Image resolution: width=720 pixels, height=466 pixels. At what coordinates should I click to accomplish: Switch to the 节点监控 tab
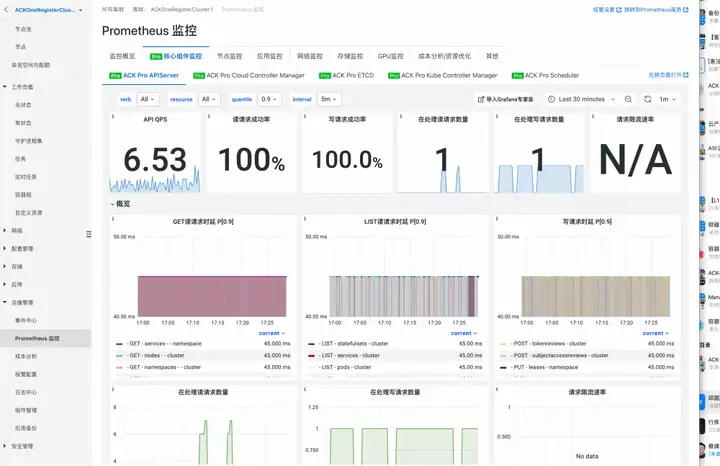[x=230, y=56]
